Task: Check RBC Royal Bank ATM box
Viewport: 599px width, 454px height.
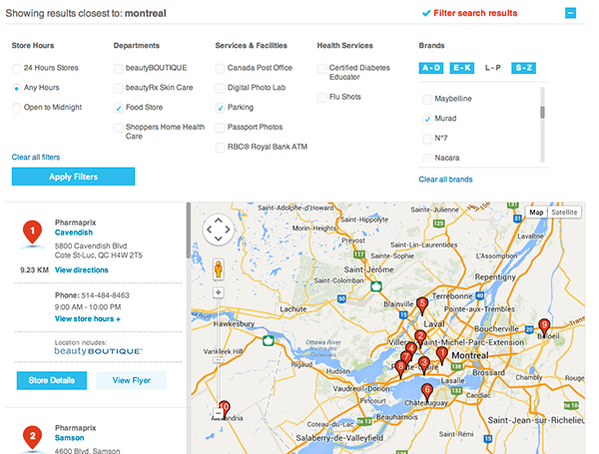Action: tap(220, 148)
